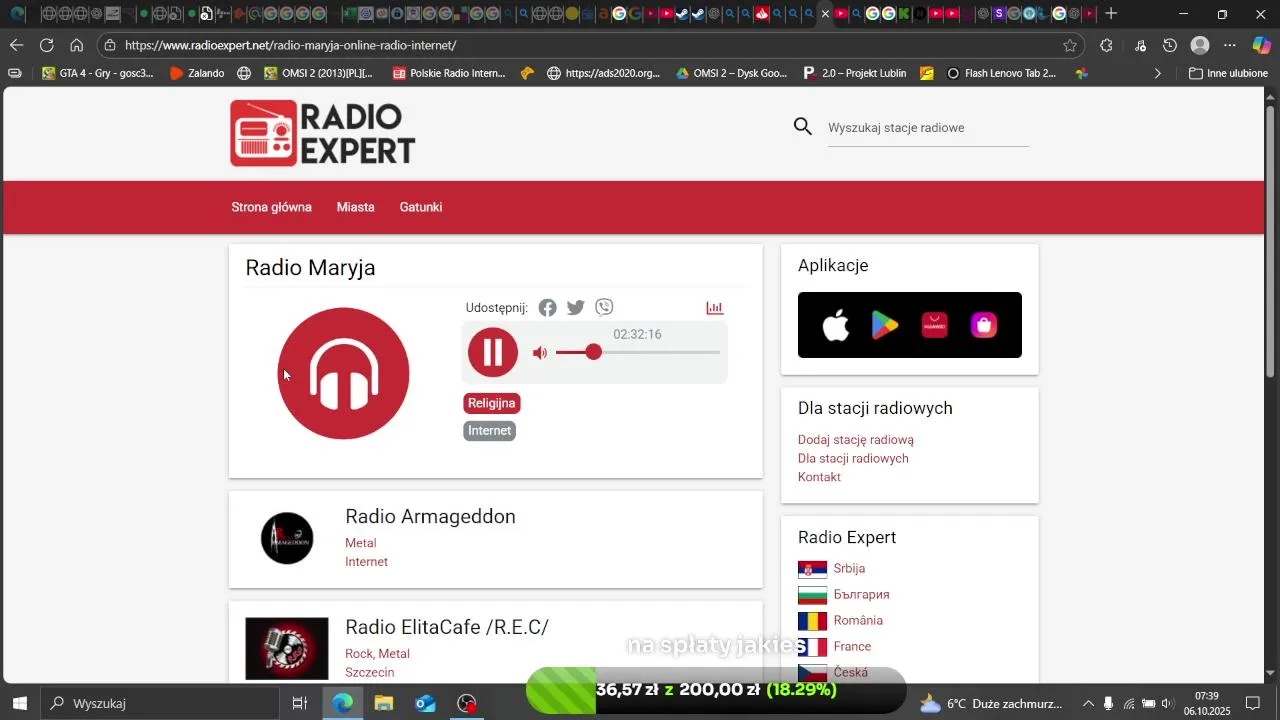Open the browser extensions puzzle icon
The width and height of the screenshot is (1280, 720).
pos(1107,45)
